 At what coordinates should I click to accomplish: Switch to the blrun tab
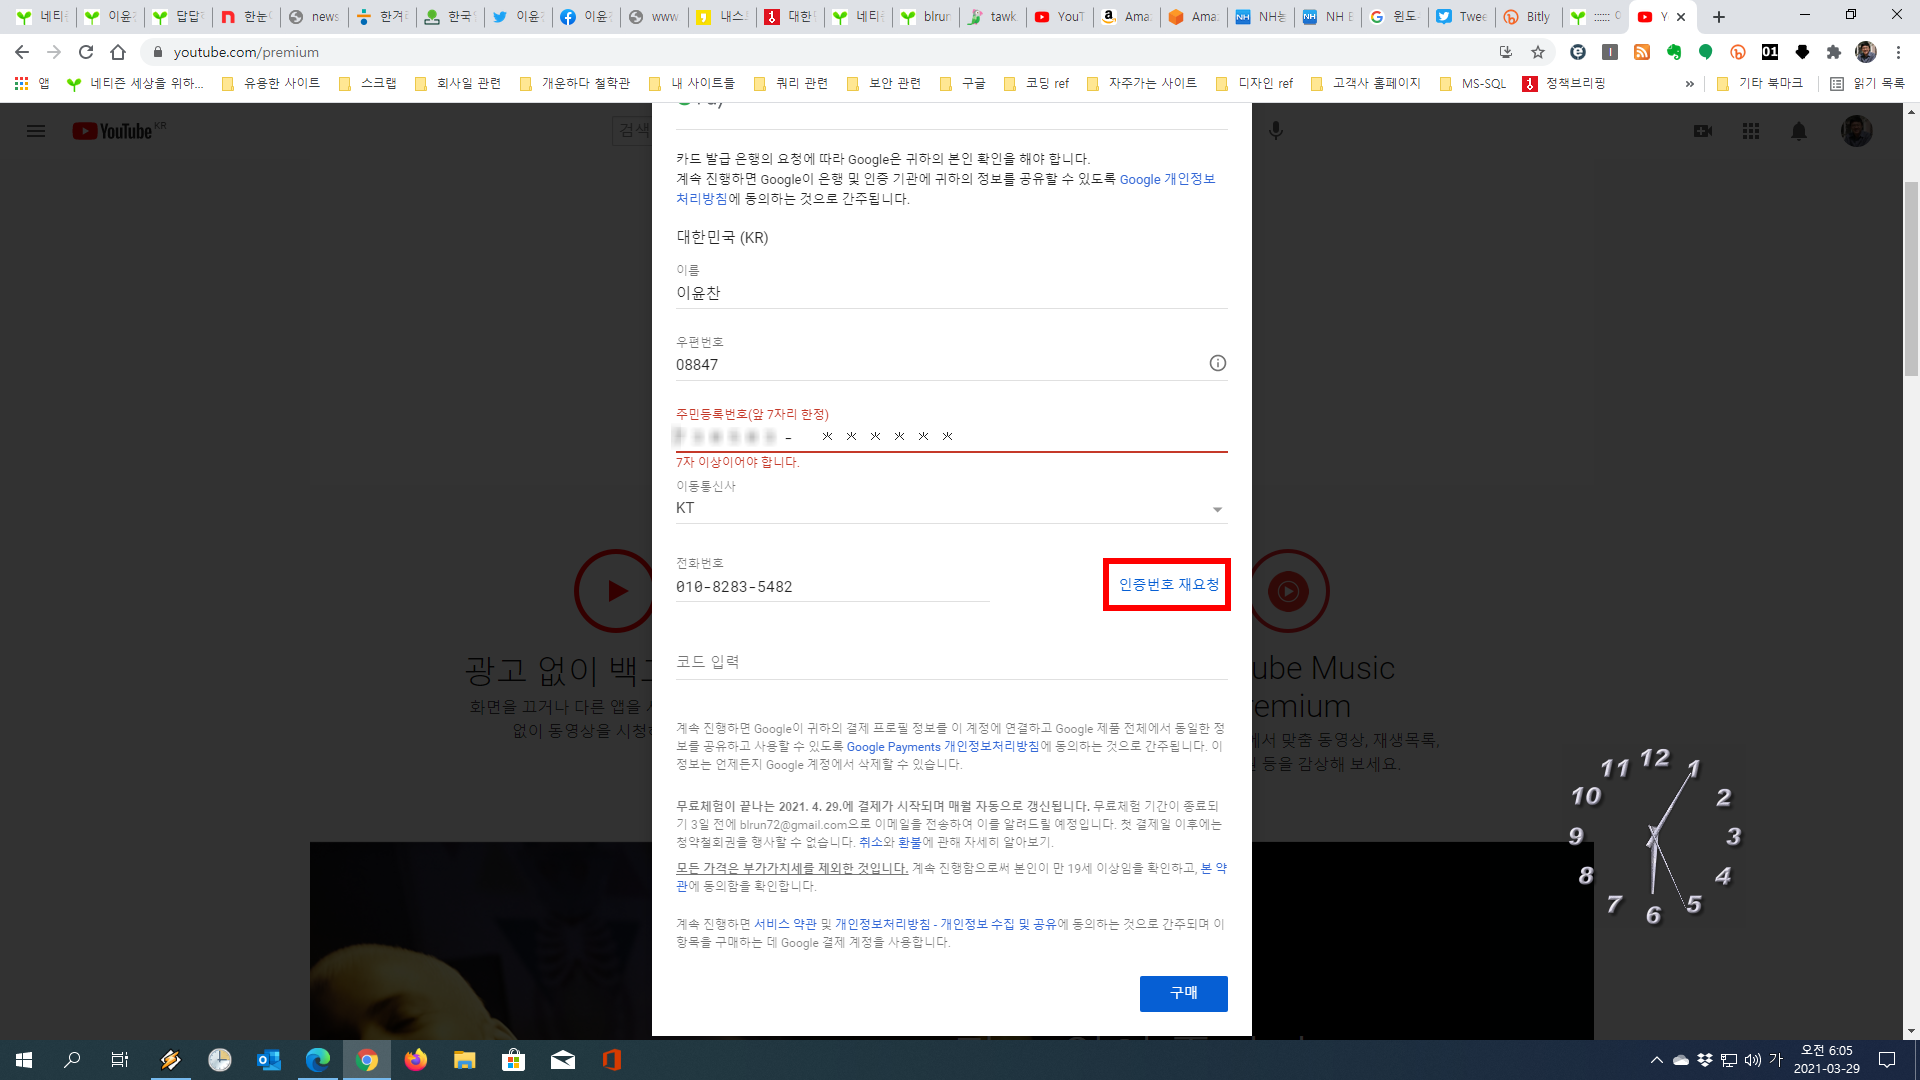coord(925,17)
